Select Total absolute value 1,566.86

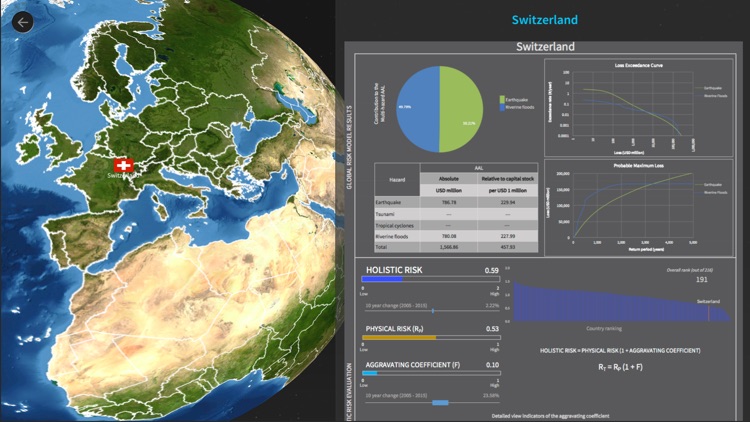point(449,247)
